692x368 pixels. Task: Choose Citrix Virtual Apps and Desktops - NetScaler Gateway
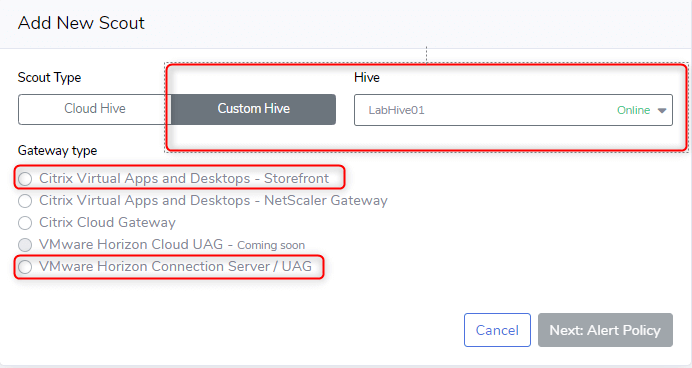pos(25,201)
